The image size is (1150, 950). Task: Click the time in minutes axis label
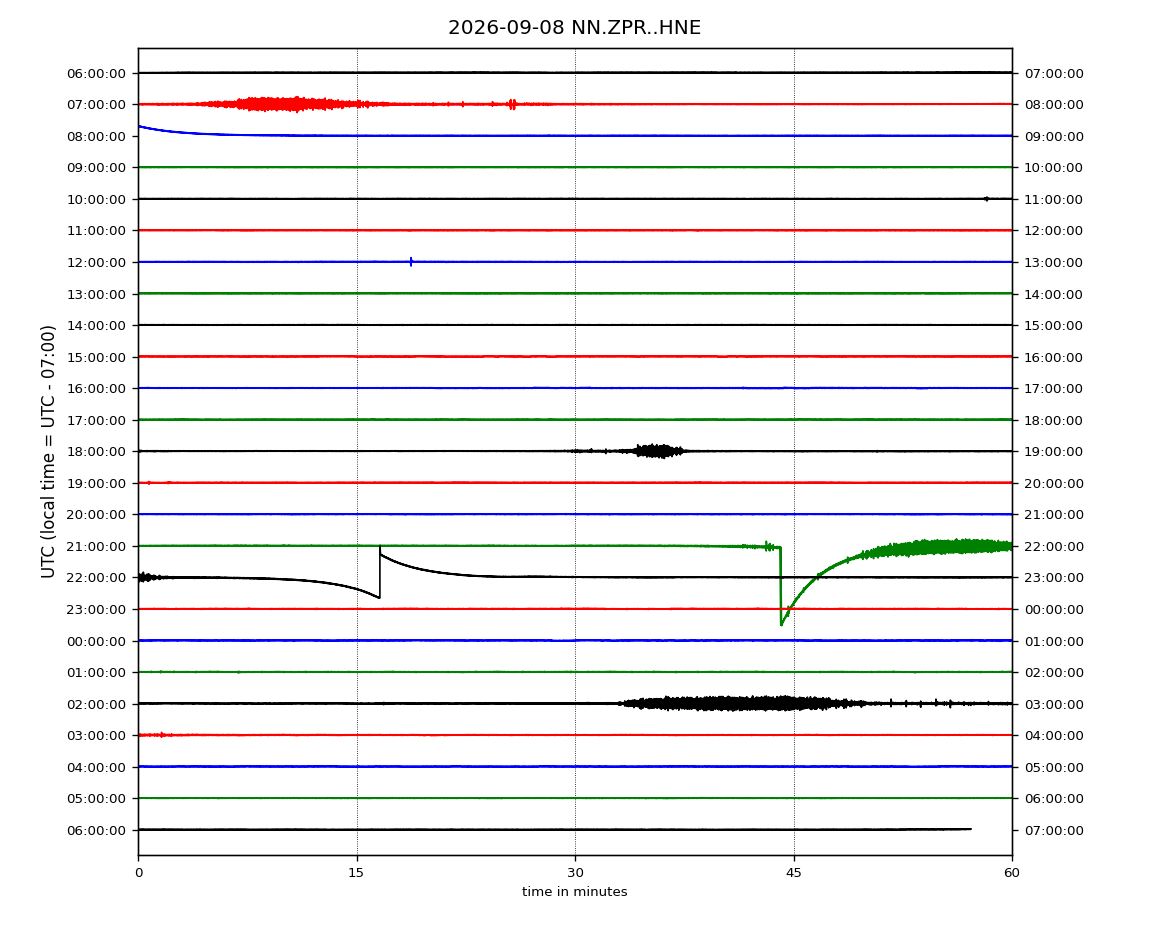pos(574,892)
